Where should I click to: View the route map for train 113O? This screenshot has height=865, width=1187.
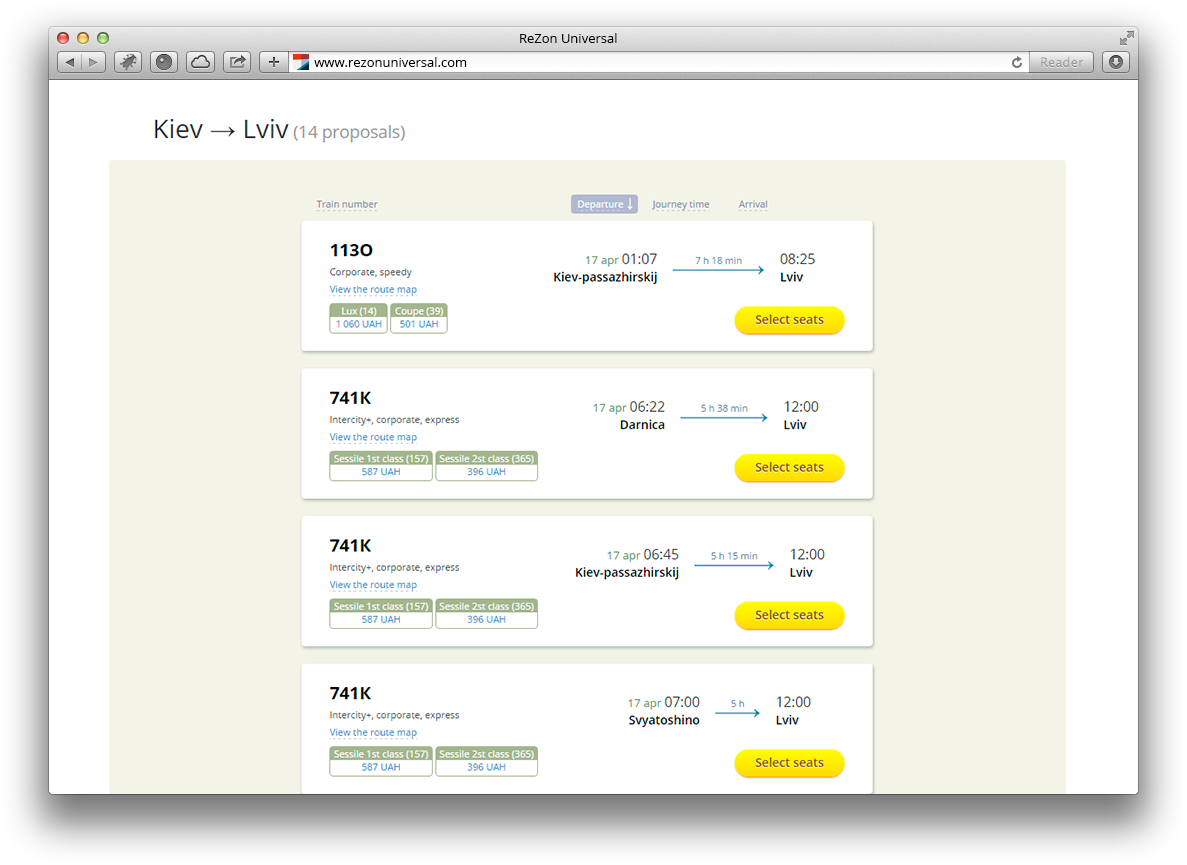tap(373, 290)
